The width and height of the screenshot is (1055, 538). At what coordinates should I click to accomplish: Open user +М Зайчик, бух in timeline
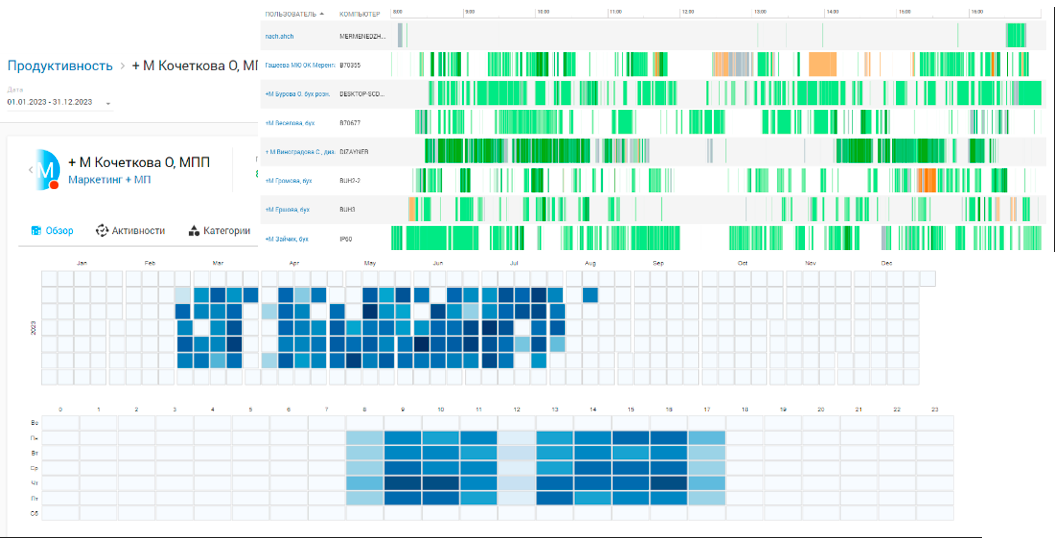tap(287, 239)
